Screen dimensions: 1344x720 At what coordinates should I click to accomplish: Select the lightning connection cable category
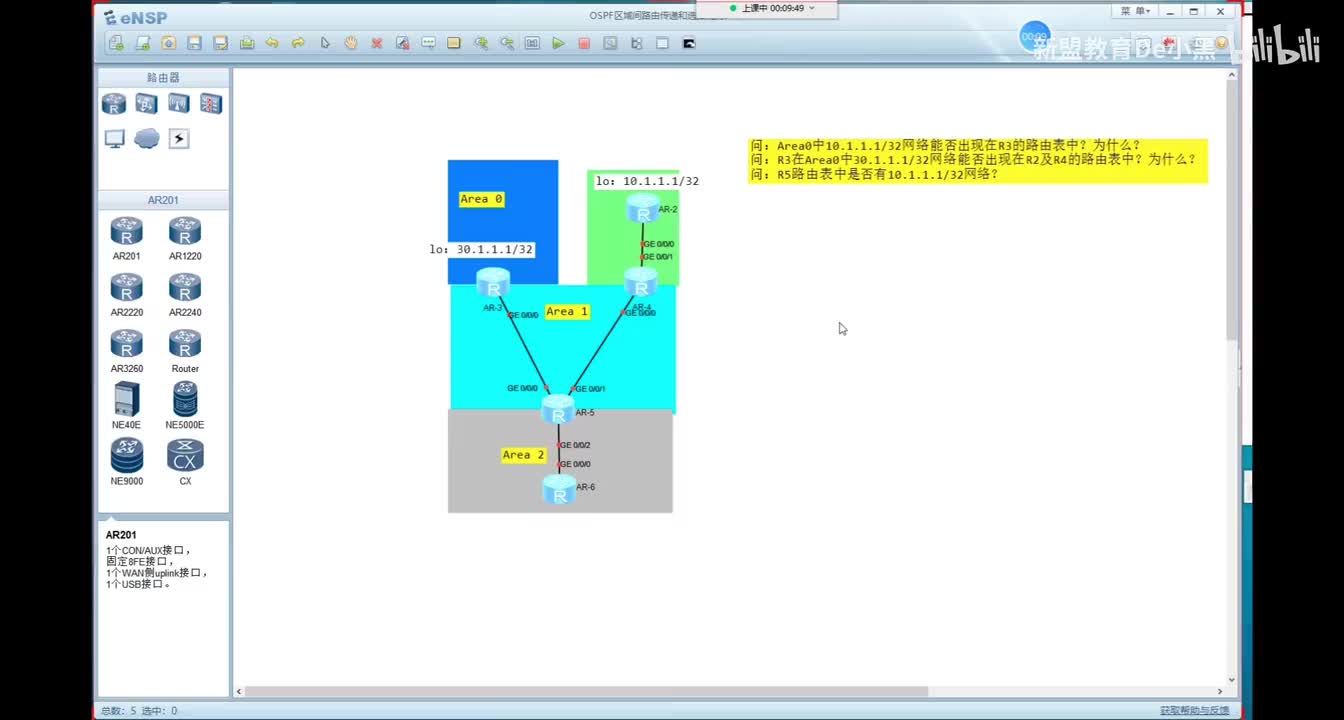click(x=178, y=139)
